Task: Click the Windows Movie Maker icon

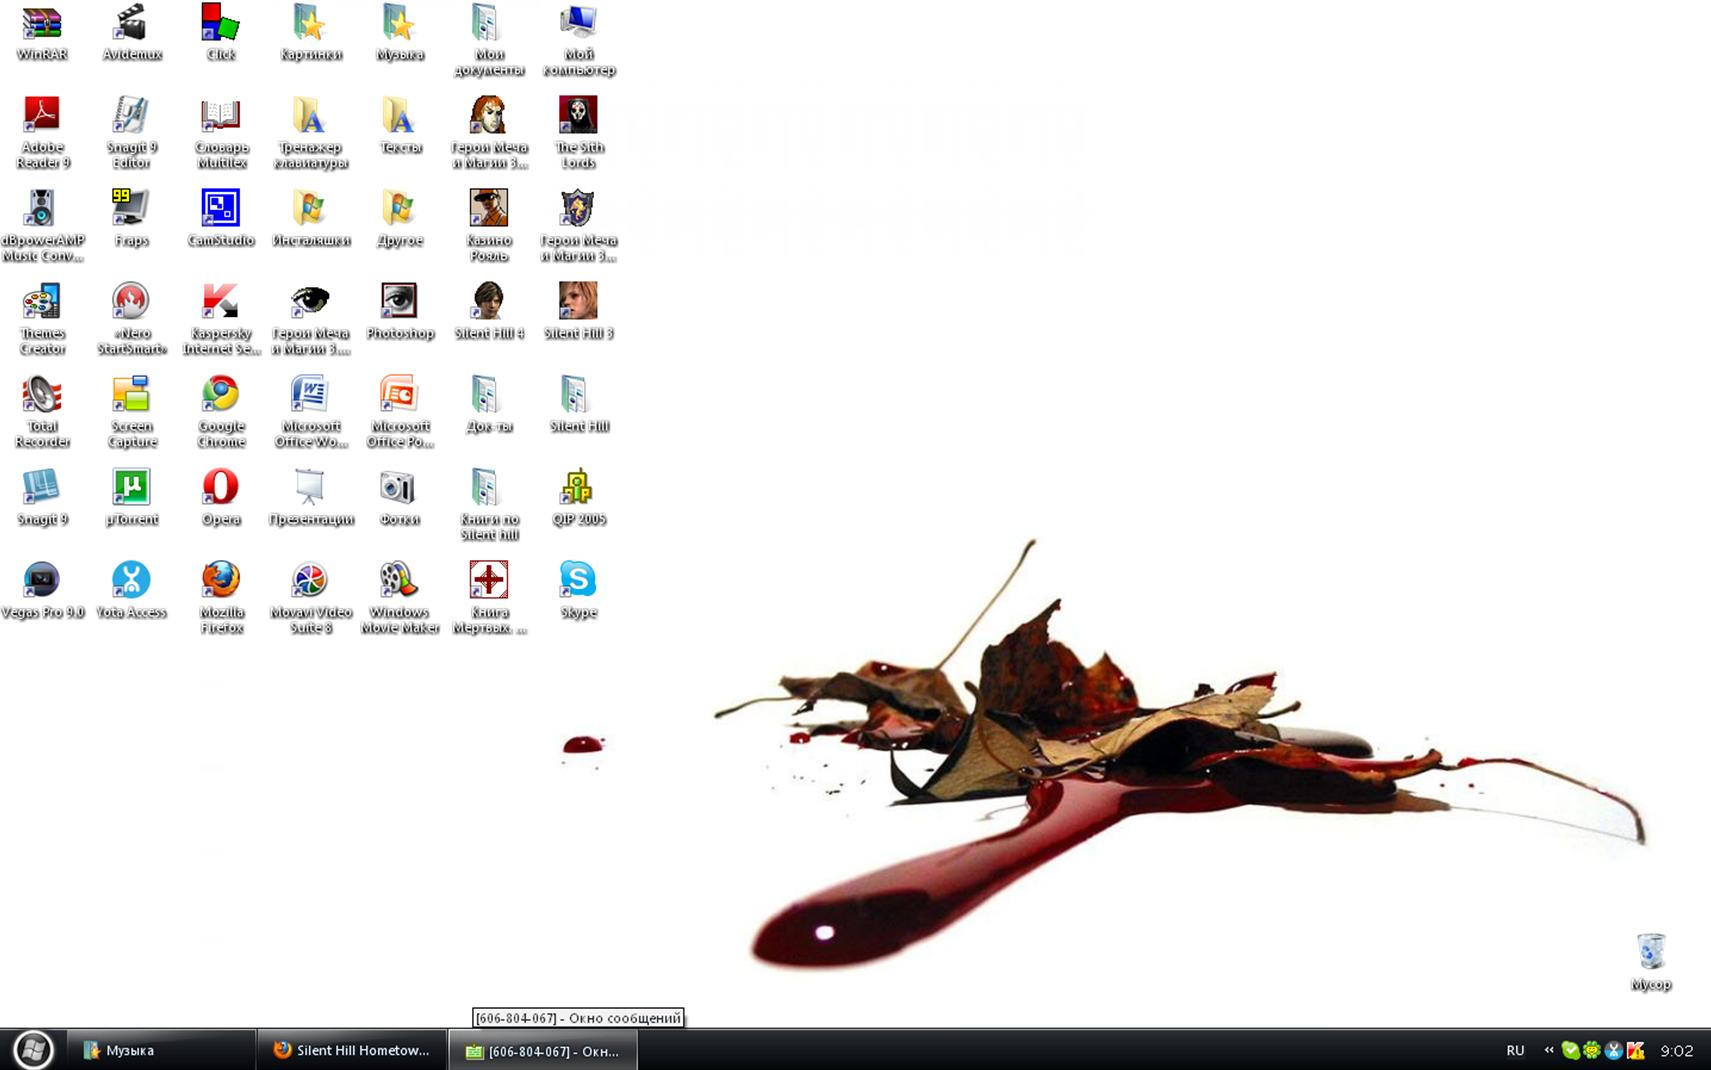Action: click(x=399, y=581)
